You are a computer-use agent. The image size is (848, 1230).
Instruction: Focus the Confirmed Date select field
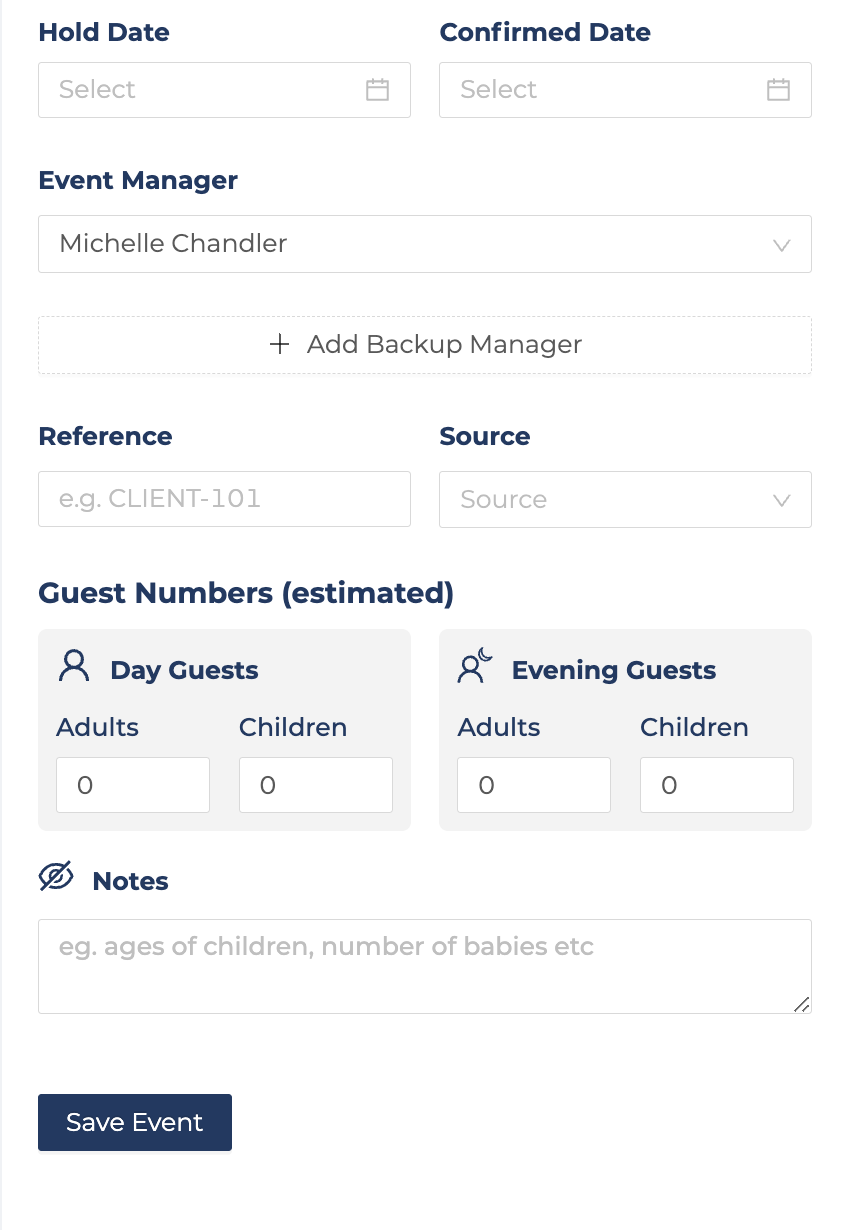[x=625, y=90]
